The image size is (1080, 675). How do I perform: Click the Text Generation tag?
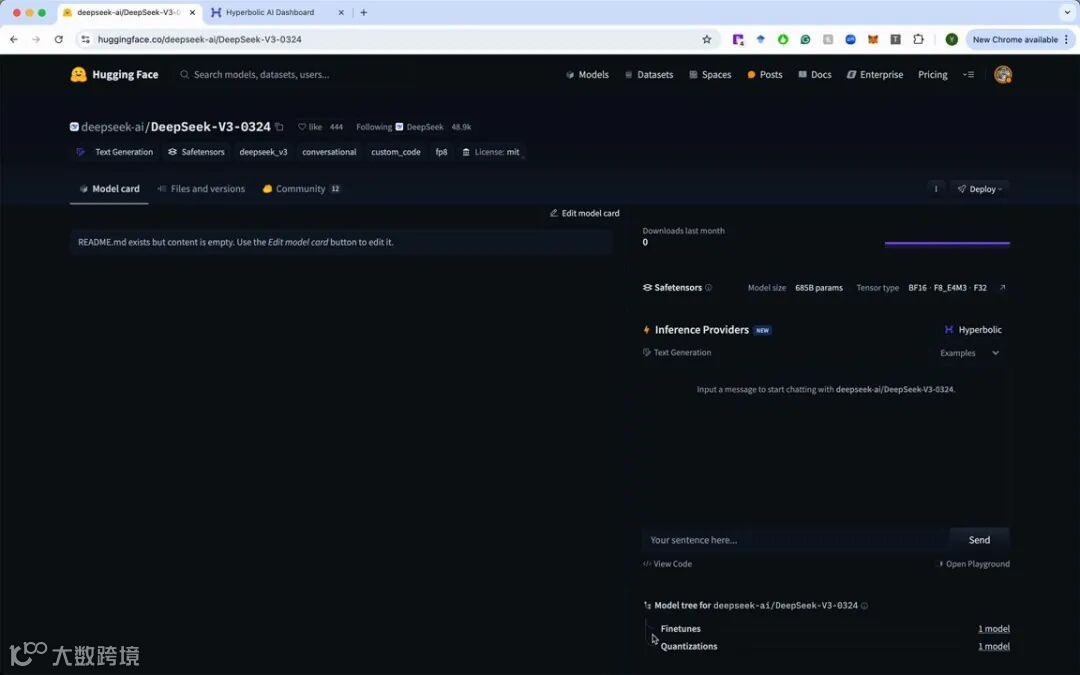click(115, 152)
